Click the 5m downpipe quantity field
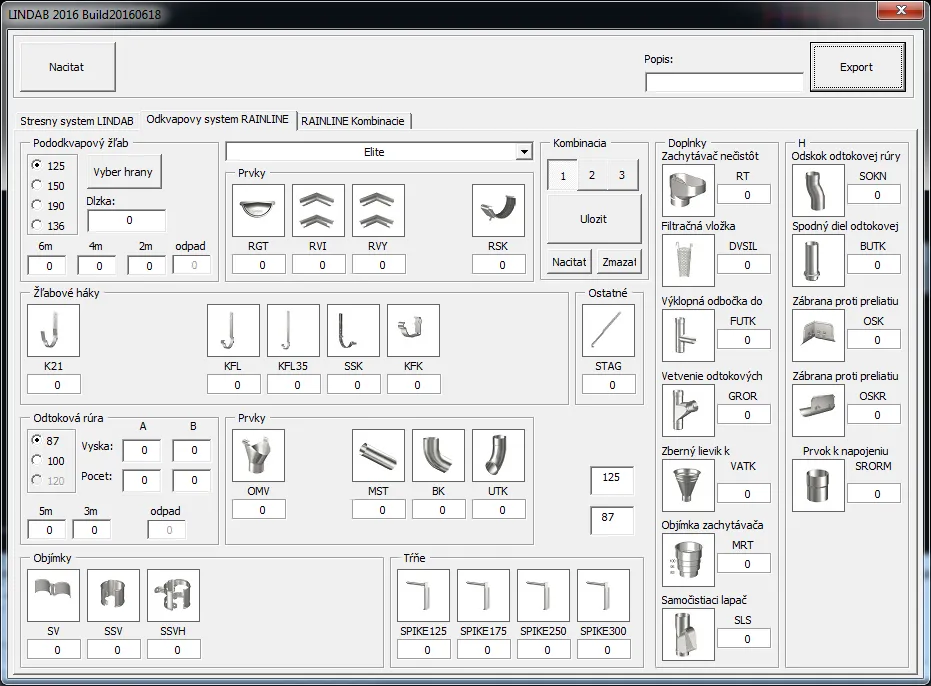The height and width of the screenshot is (686, 931). pos(47,530)
